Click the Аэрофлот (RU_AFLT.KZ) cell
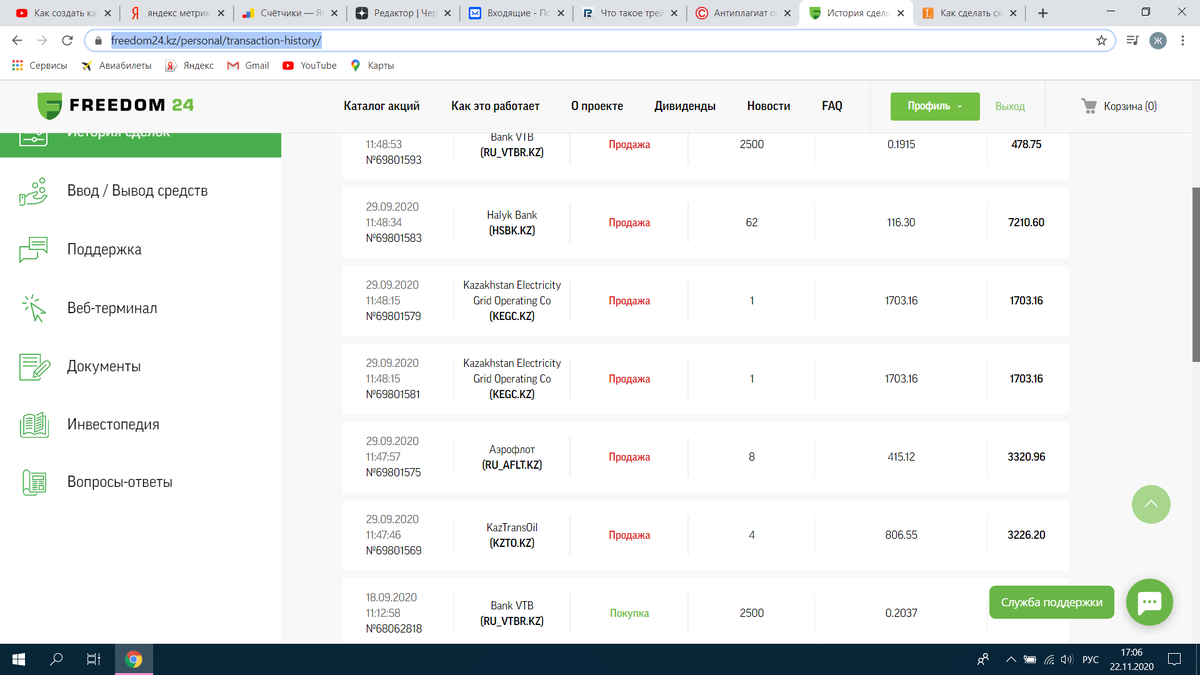 tap(512, 457)
